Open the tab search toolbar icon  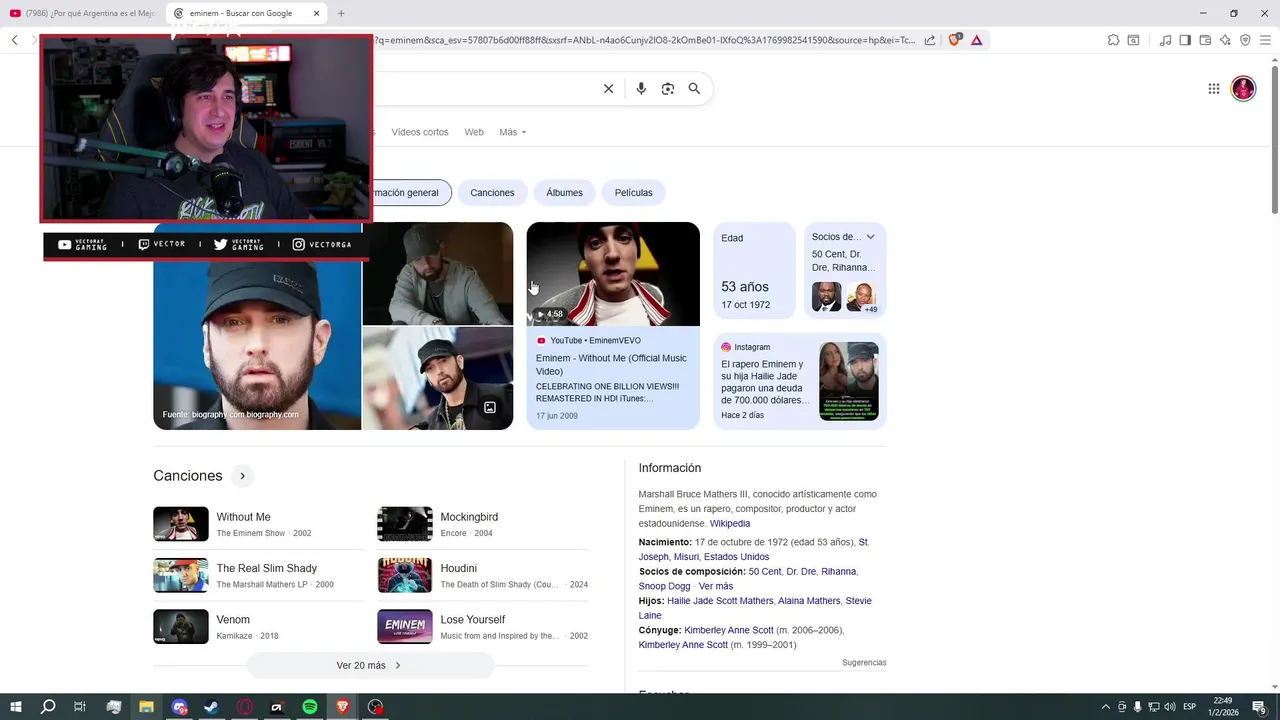1133,40
